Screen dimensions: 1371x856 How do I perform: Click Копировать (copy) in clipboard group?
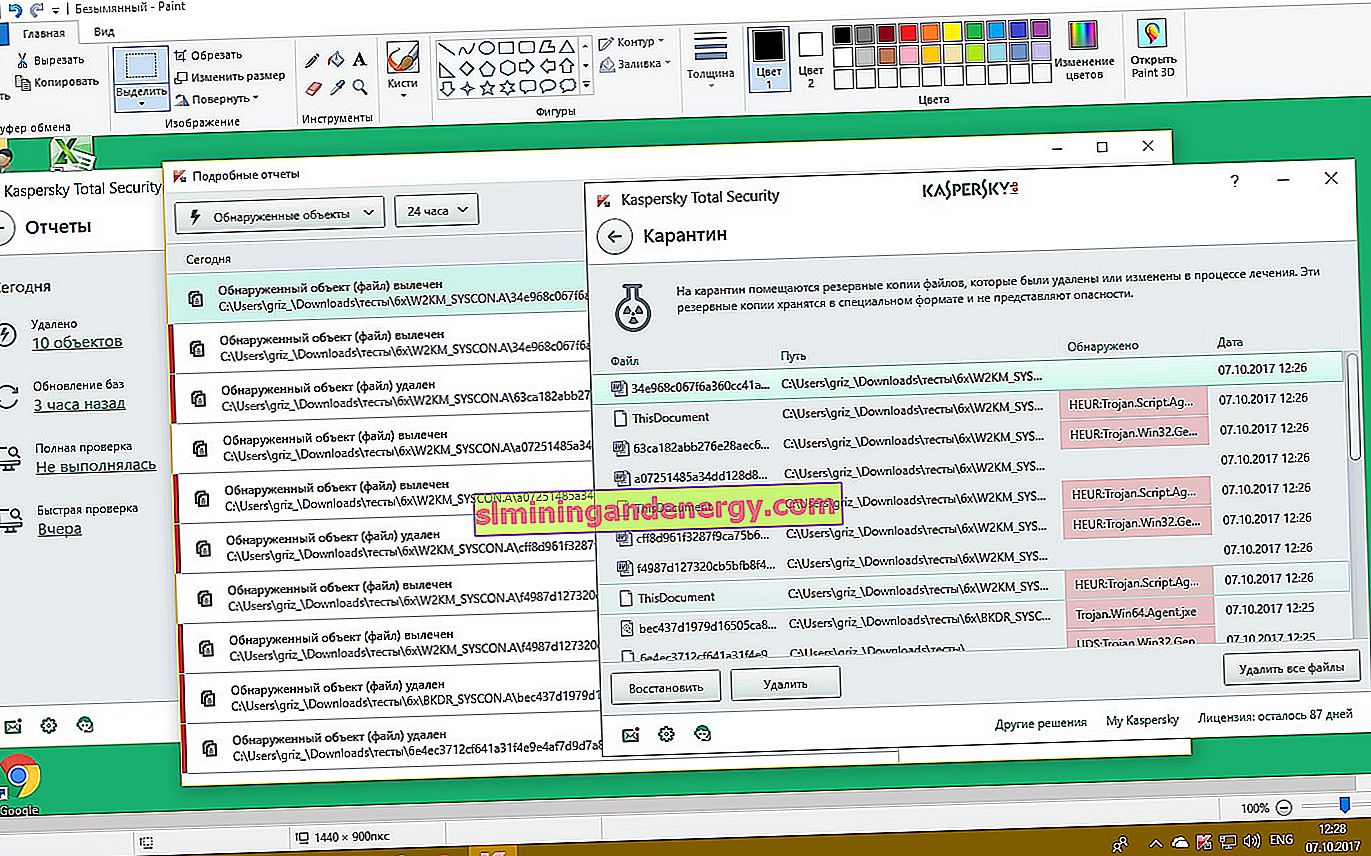pos(57,82)
